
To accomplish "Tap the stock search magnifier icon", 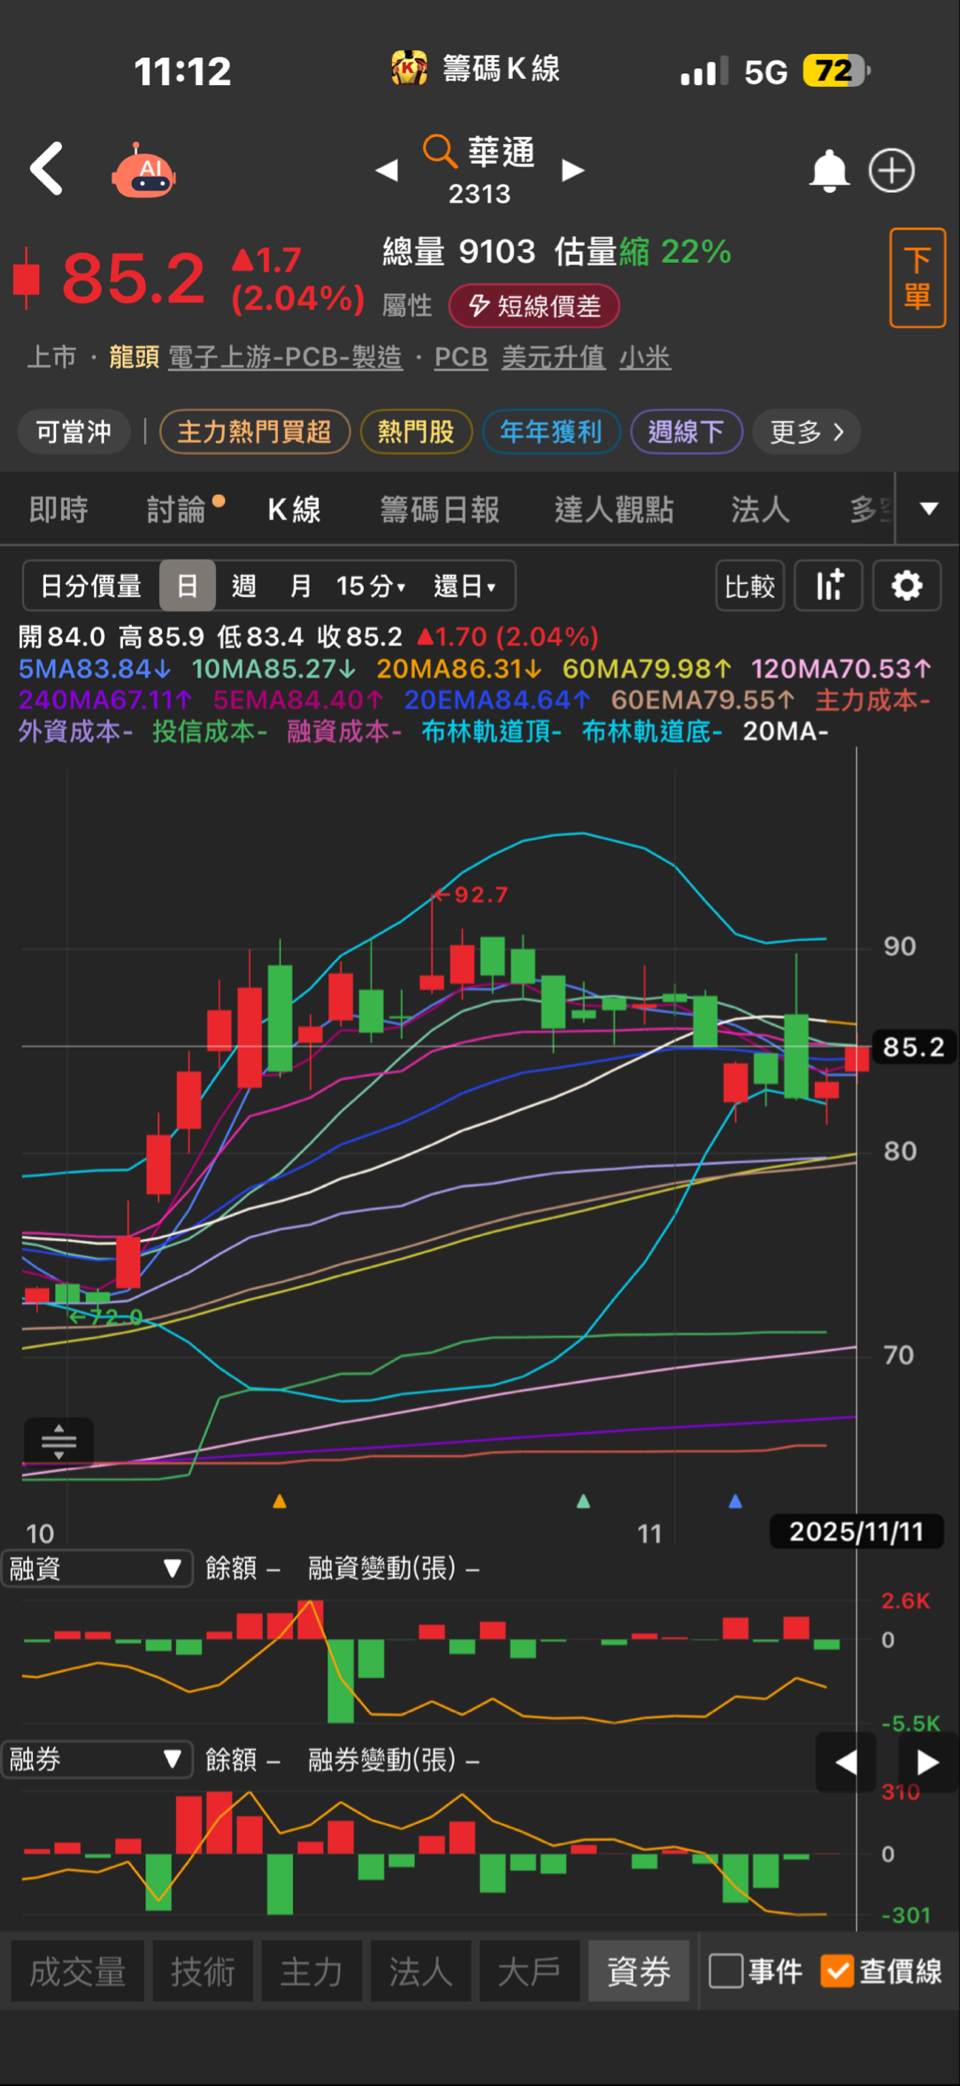I will pyautogui.click(x=439, y=151).
